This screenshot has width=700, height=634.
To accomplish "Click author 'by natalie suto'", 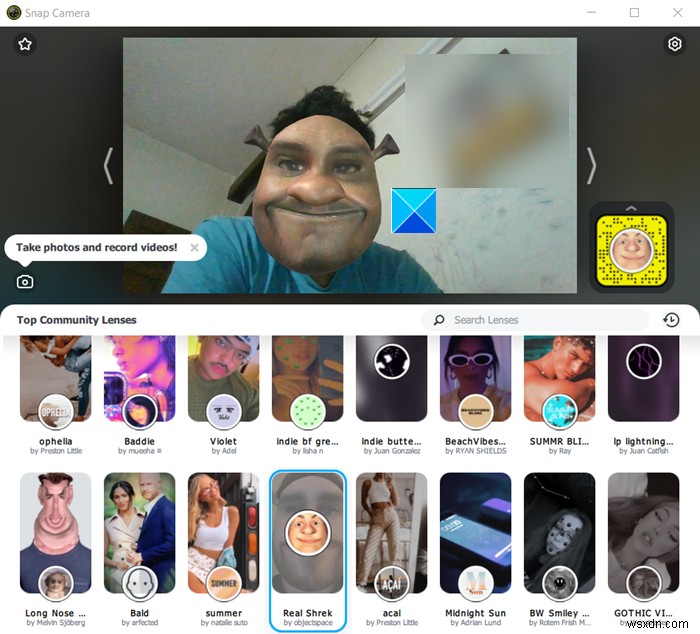I will tap(224, 622).
